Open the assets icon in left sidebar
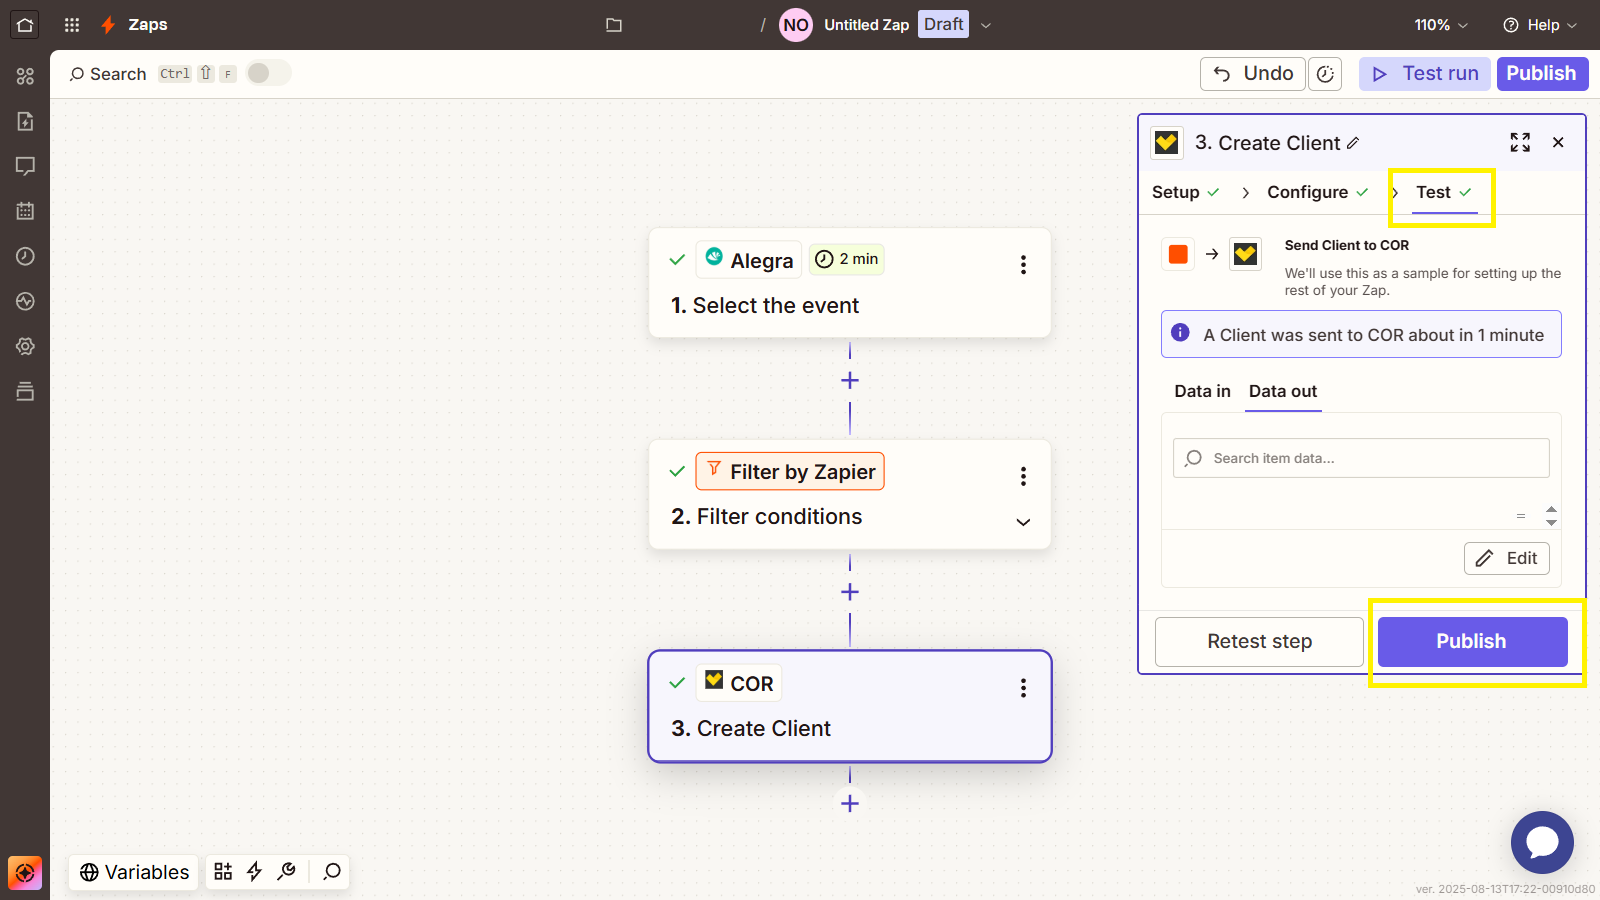The height and width of the screenshot is (900, 1600). [x=25, y=76]
